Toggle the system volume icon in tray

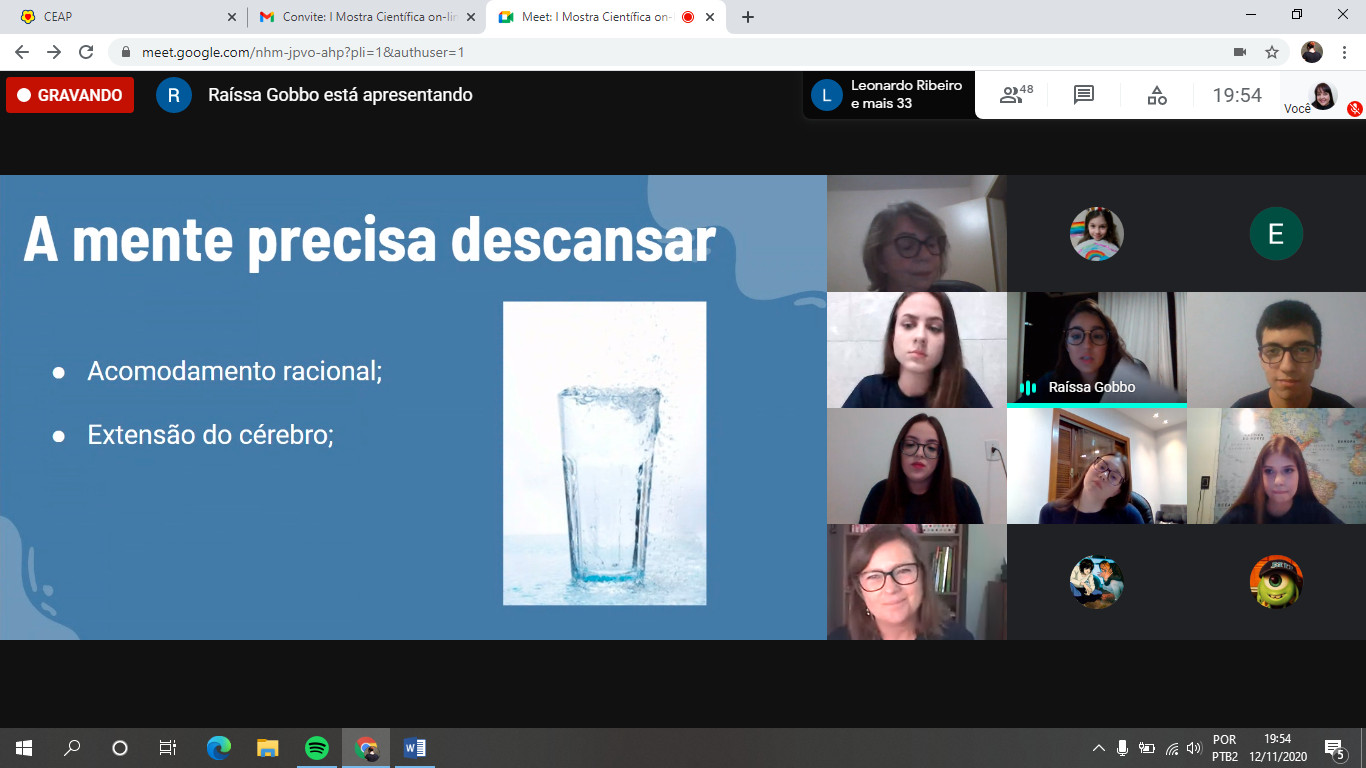click(x=1193, y=748)
